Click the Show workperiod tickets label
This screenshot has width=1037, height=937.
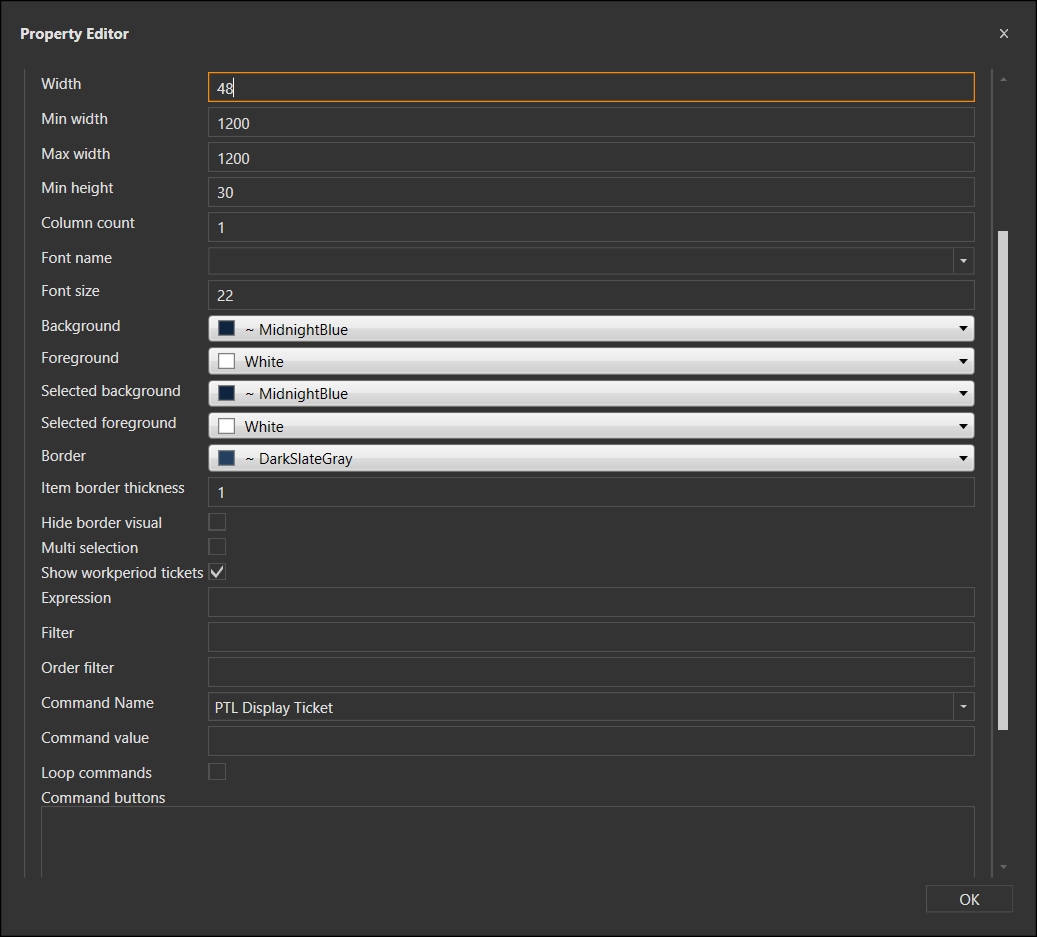122,573
